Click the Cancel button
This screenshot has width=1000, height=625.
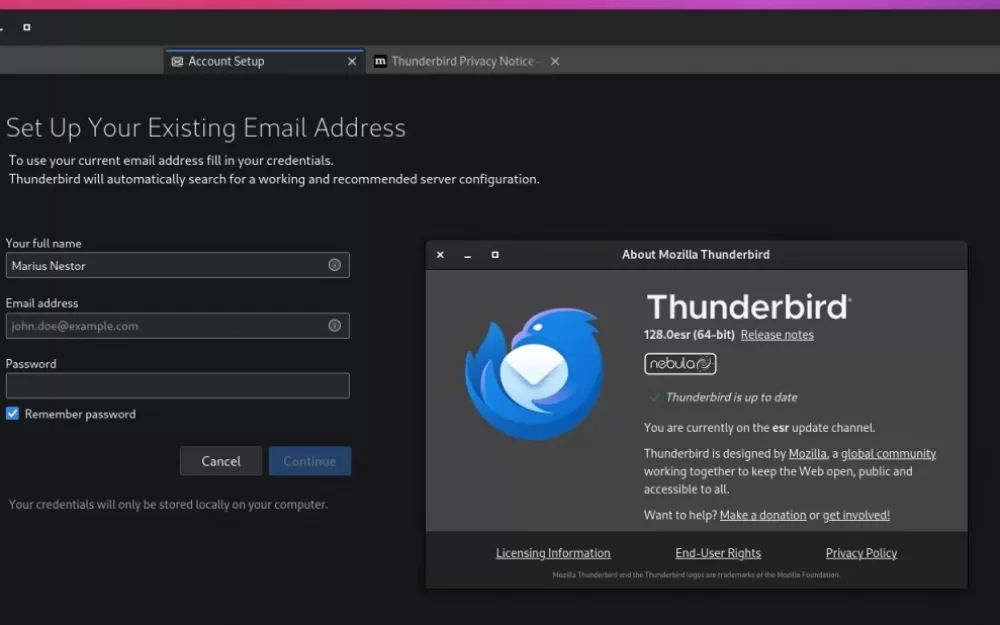pyautogui.click(x=220, y=461)
